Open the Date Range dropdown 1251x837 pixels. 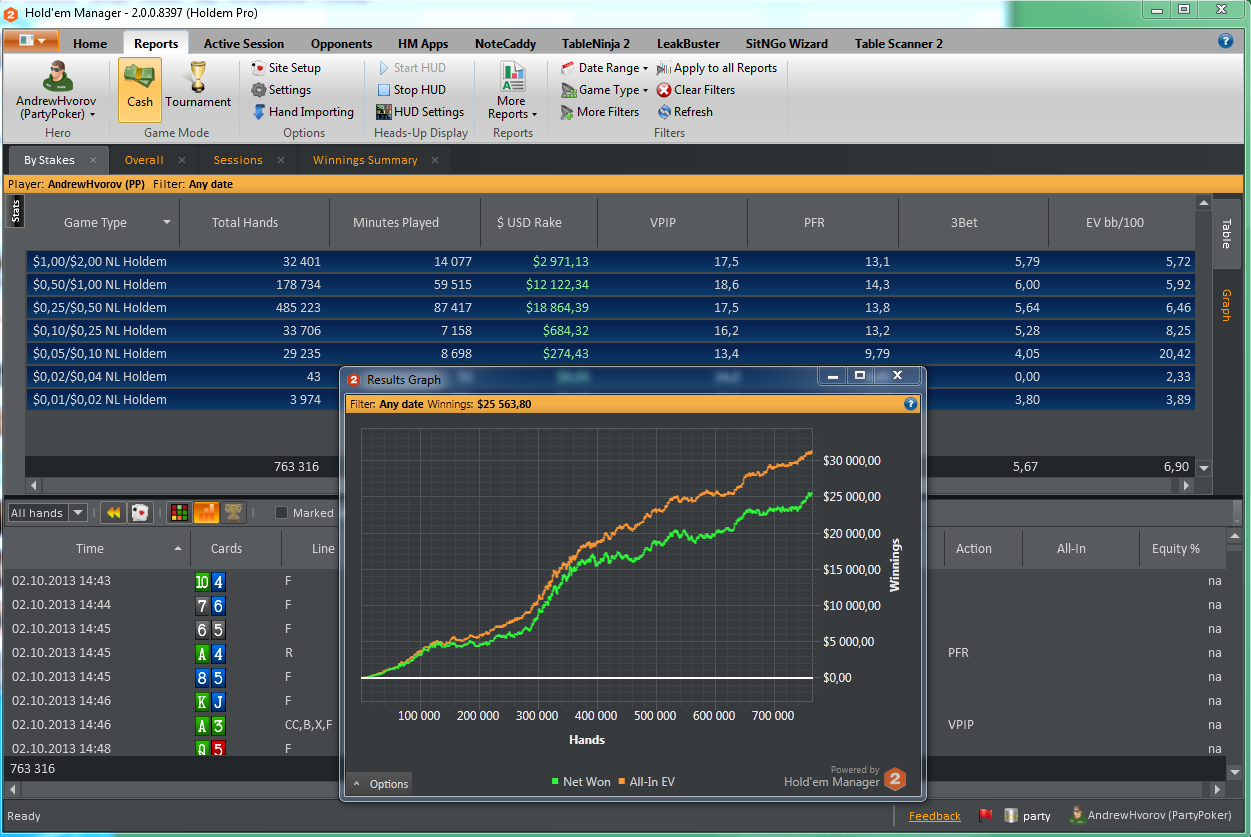pos(604,68)
